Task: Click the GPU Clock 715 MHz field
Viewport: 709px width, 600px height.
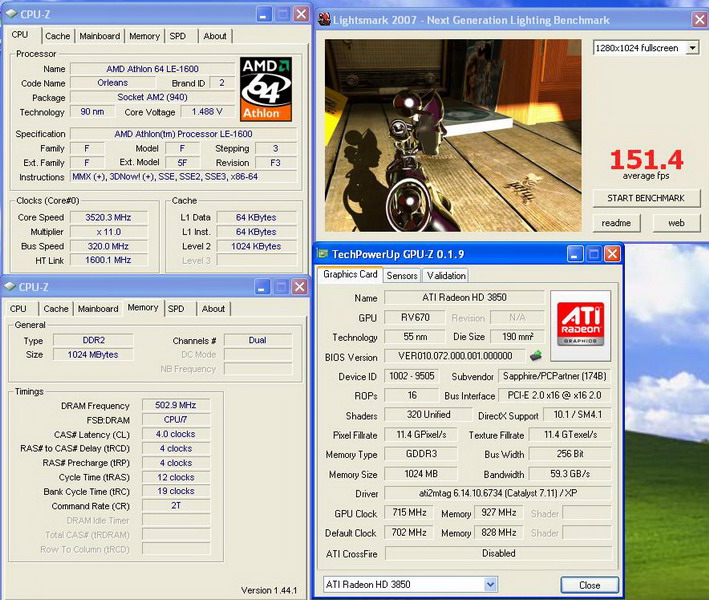Action: coord(409,513)
